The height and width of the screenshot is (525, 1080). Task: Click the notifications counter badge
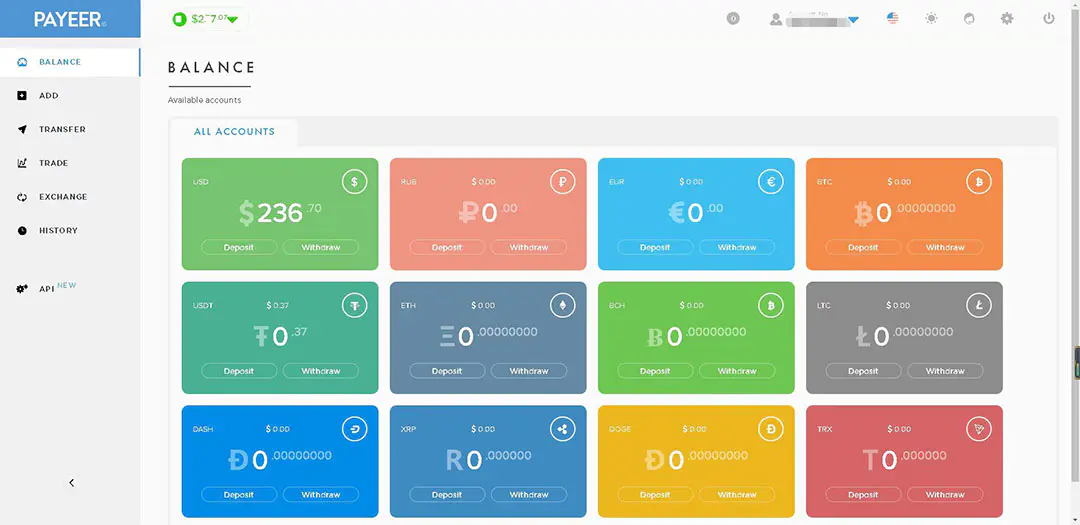[733, 18]
